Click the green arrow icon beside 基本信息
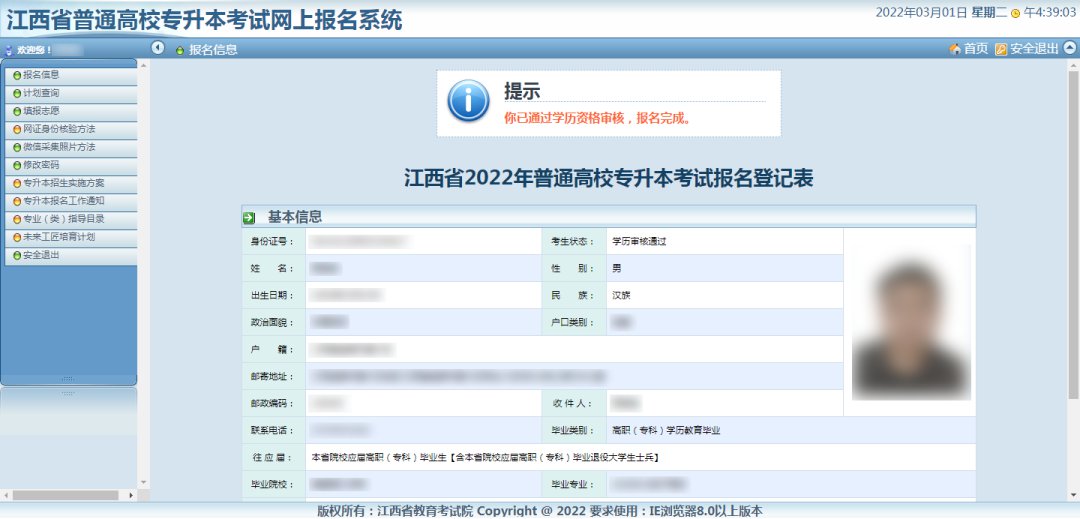The width and height of the screenshot is (1080, 519). [x=249, y=217]
